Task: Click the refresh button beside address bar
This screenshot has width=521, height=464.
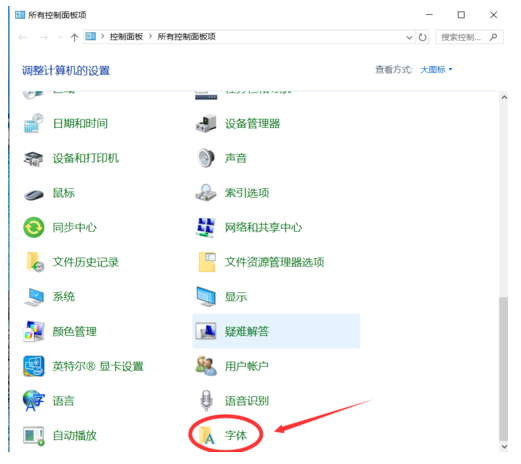Action: pyautogui.click(x=423, y=37)
